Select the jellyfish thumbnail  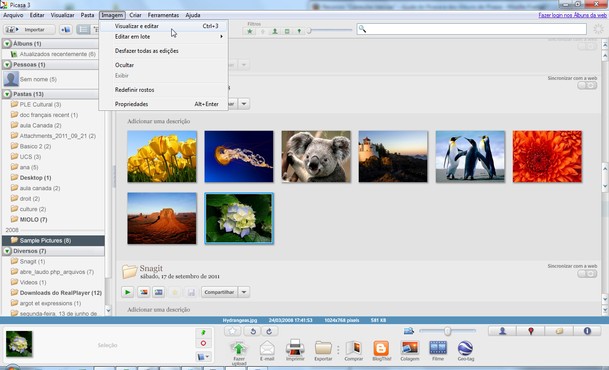coord(239,156)
